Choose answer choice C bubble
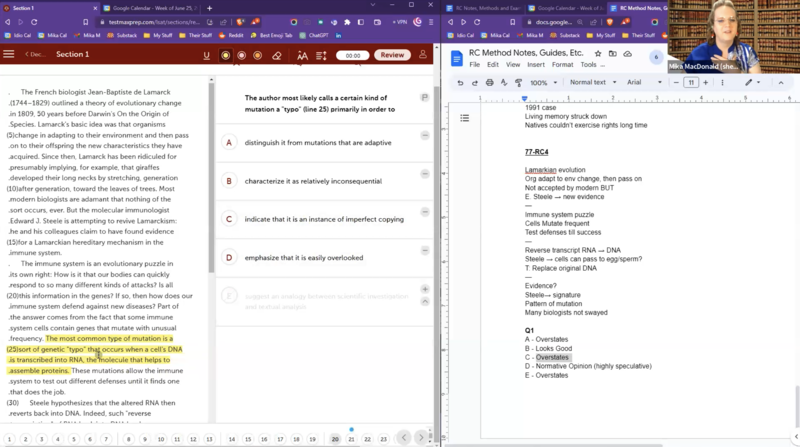Viewport: 800px width, 447px height. point(228,219)
